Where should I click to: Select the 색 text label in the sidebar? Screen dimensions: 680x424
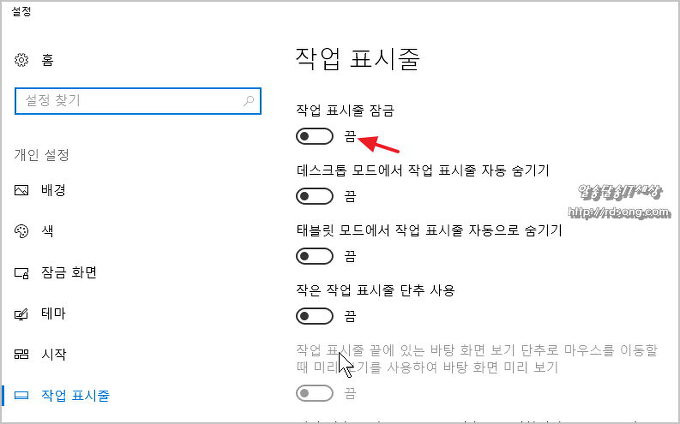pos(47,231)
